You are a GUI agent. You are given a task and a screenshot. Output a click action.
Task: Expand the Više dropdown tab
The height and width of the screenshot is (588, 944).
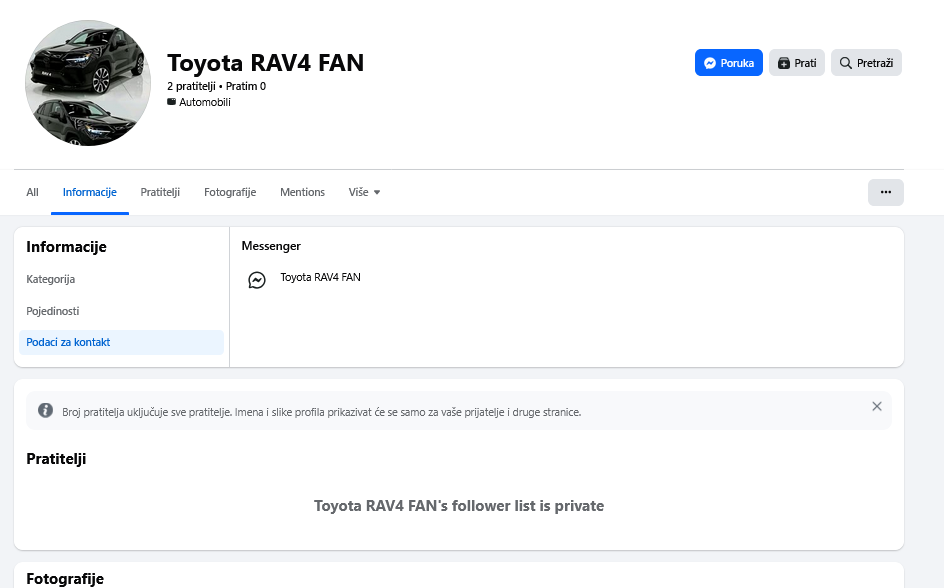tap(364, 192)
